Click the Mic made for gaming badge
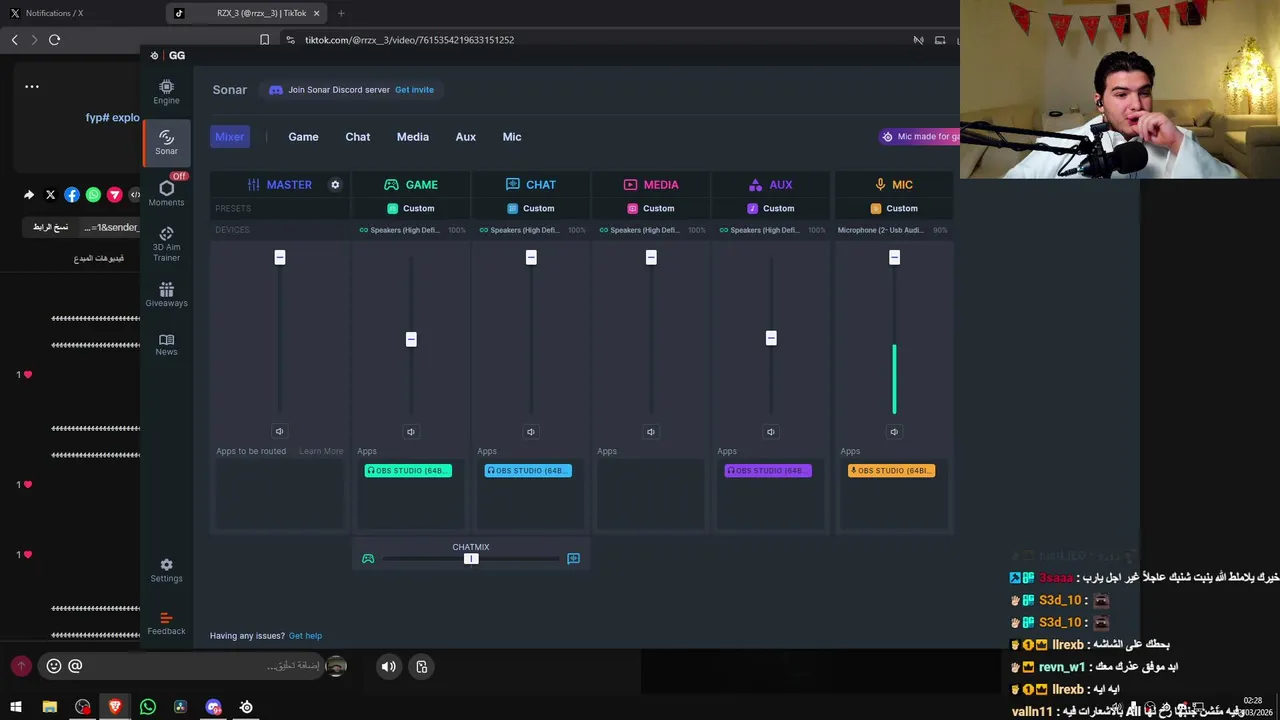The width and height of the screenshot is (1280, 720). click(x=920, y=137)
